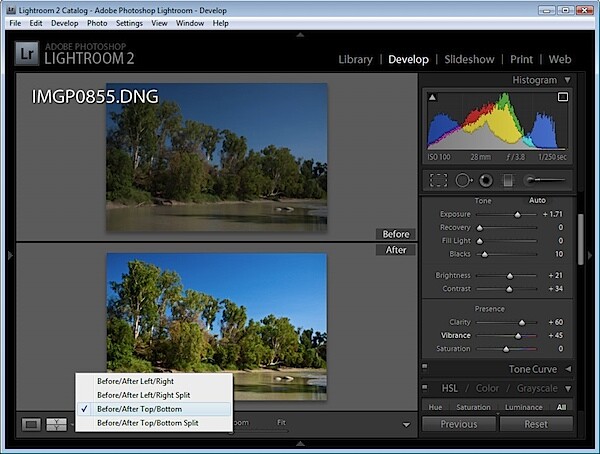Toggle highlight clipping indicator in histogram
This screenshot has width=600, height=454.
(563, 97)
